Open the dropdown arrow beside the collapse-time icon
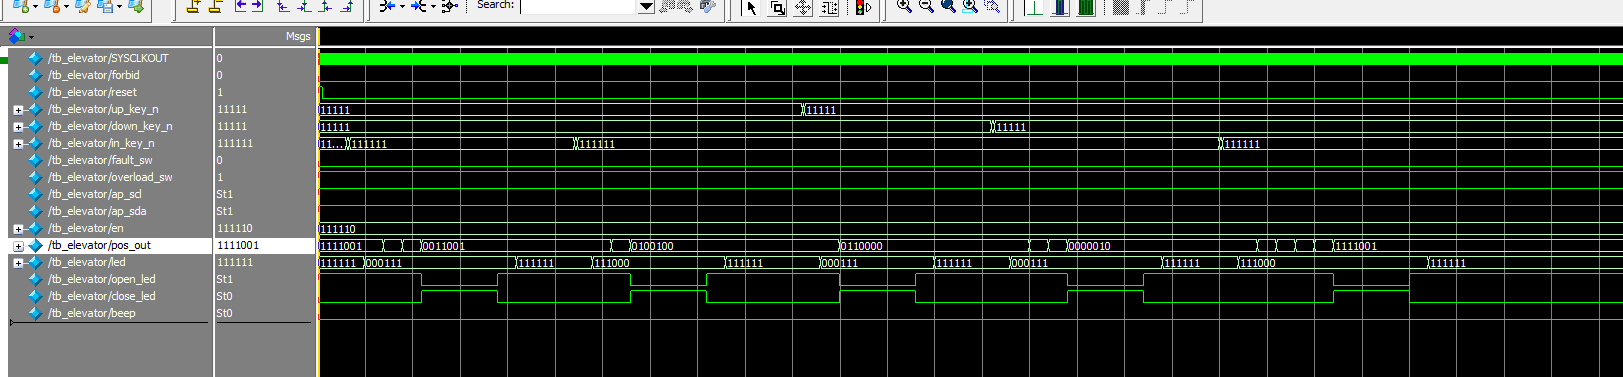 pos(402,7)
